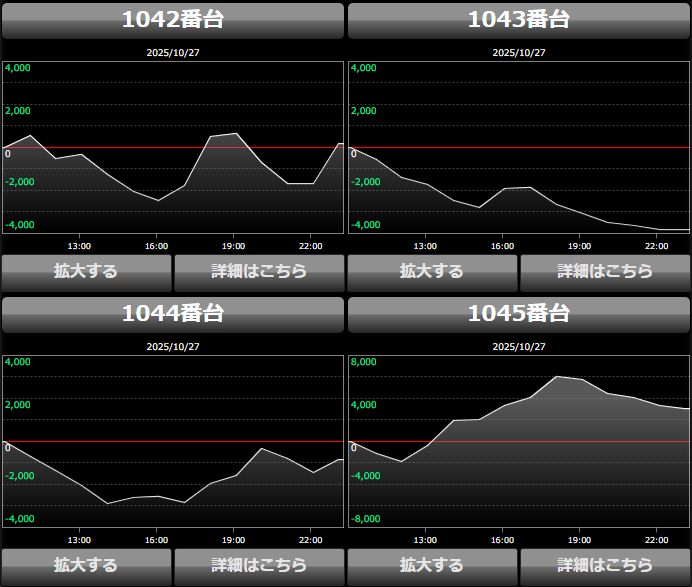Open 詳細はこちら for machine 1043番台
The height and width of the screenshot is (587, 692).
[x=605, y=271]
